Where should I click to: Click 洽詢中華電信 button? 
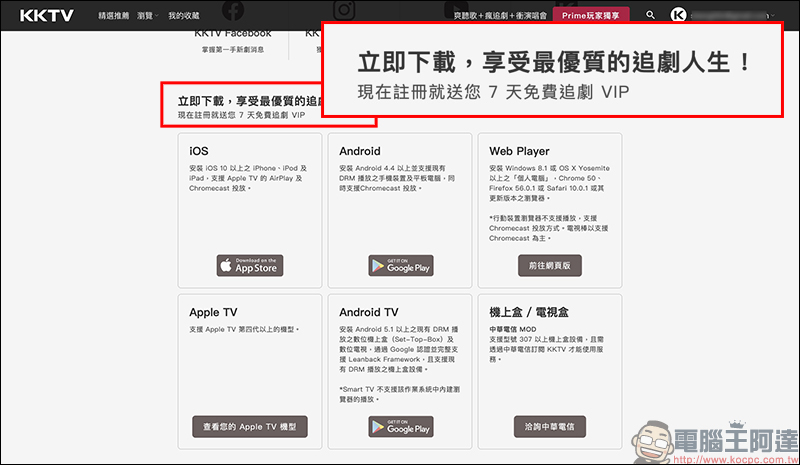(x=549, y=426)
